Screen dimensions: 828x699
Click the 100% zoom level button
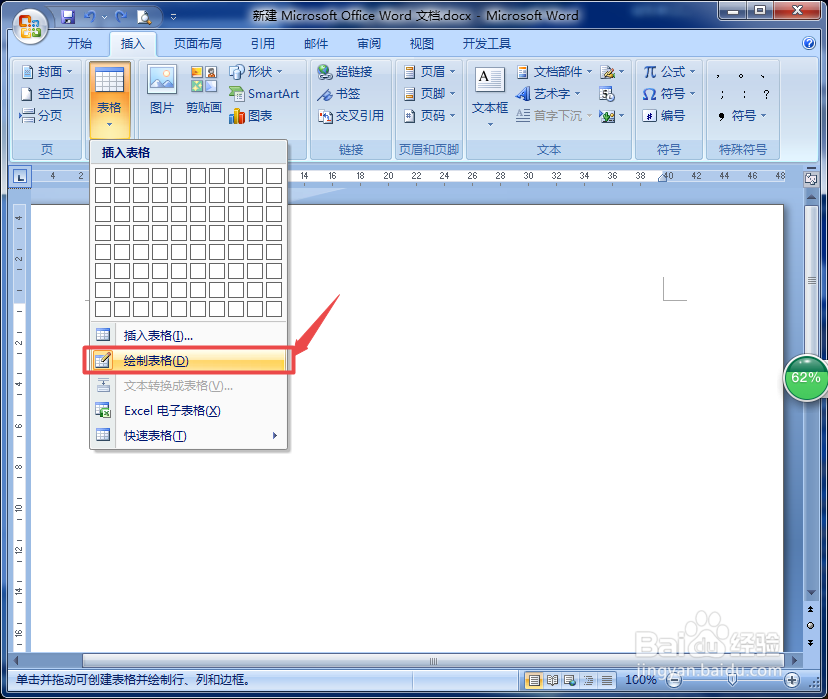coord(641,680)
